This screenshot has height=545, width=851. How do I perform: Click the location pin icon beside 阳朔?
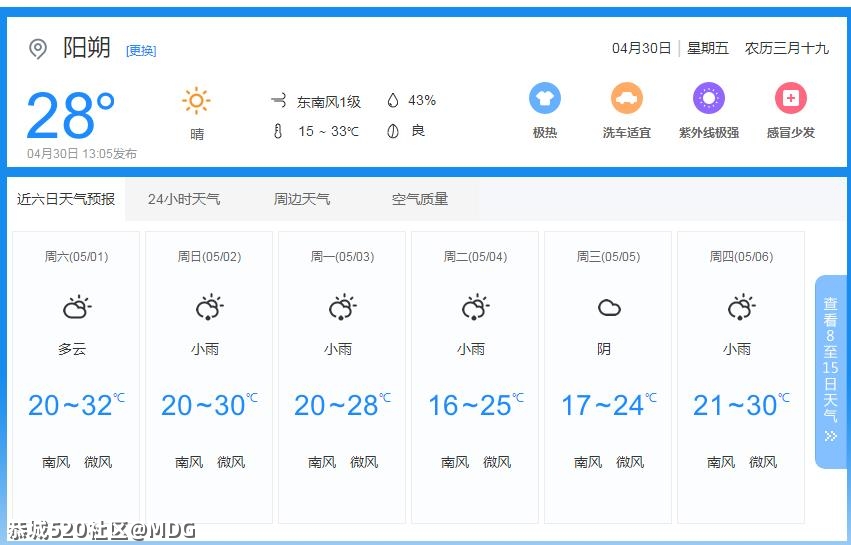pos(38,48)
